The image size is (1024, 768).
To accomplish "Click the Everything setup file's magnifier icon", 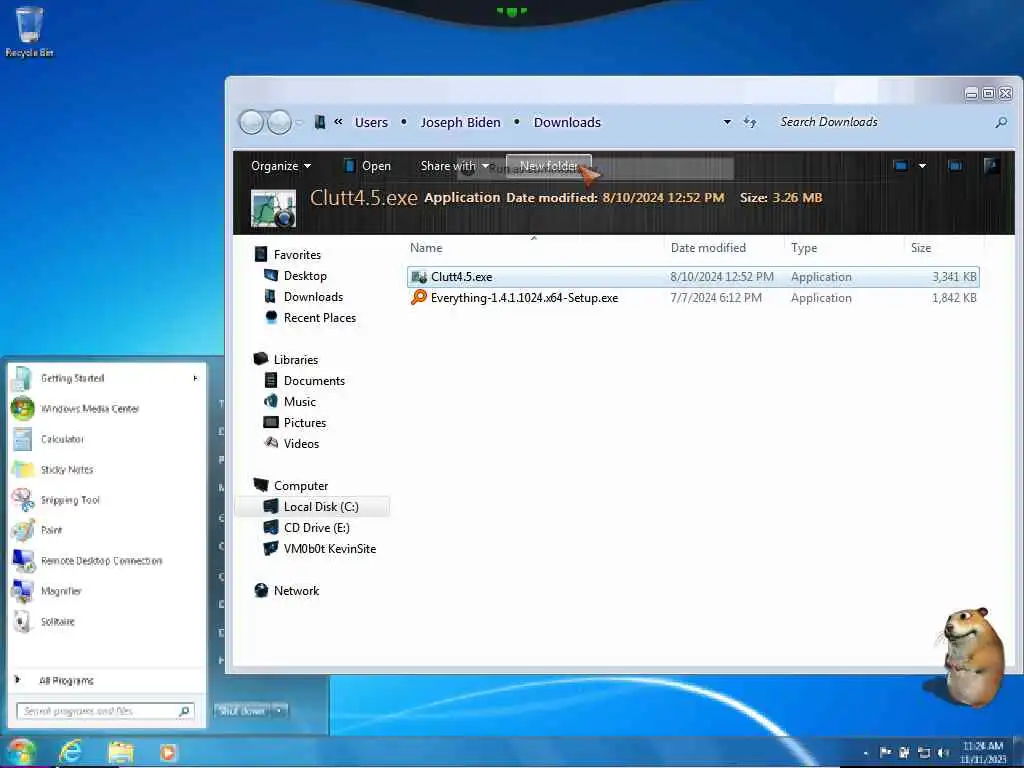I will pyautogui.click(x=418, y=297).
